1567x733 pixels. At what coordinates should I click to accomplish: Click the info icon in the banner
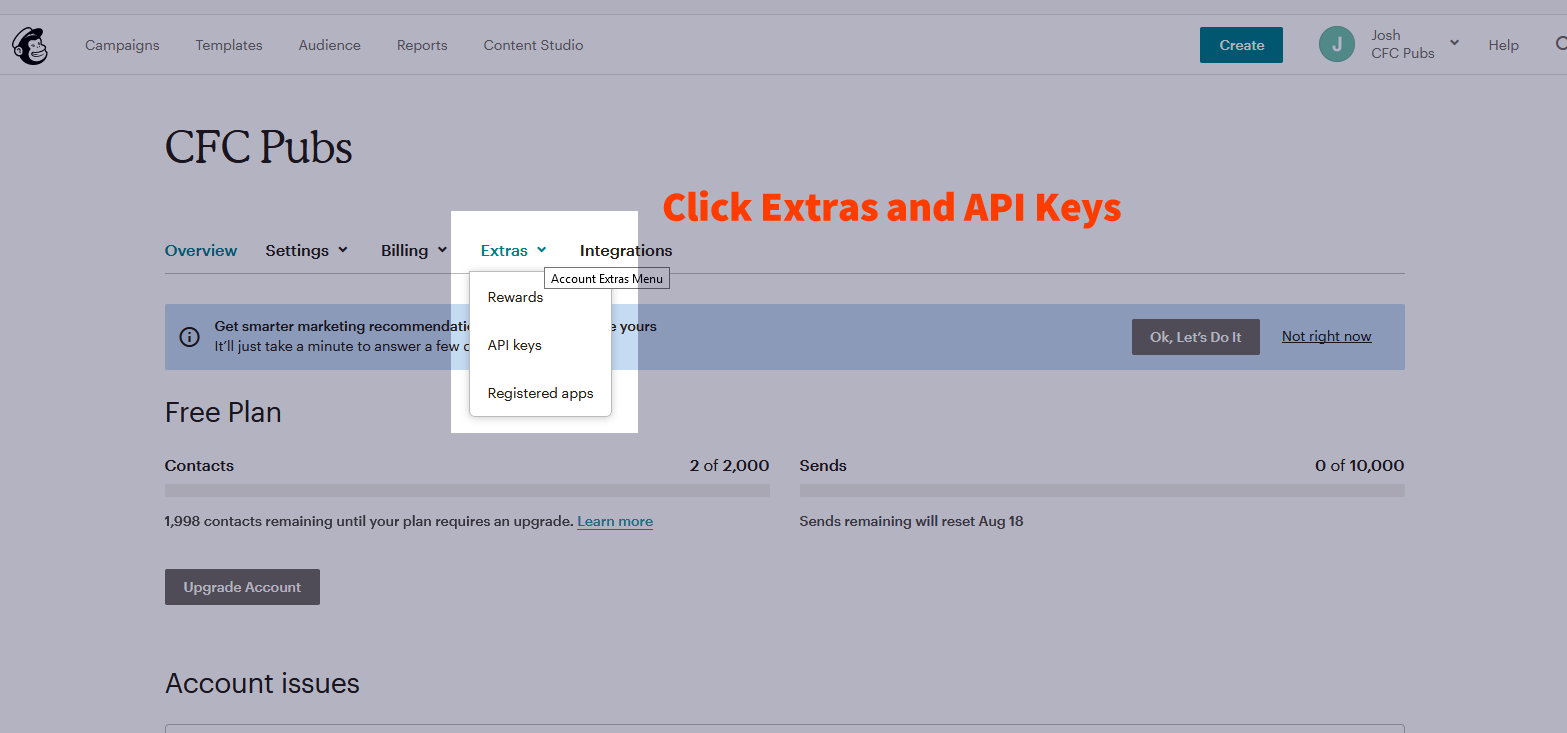click(189, 337)
